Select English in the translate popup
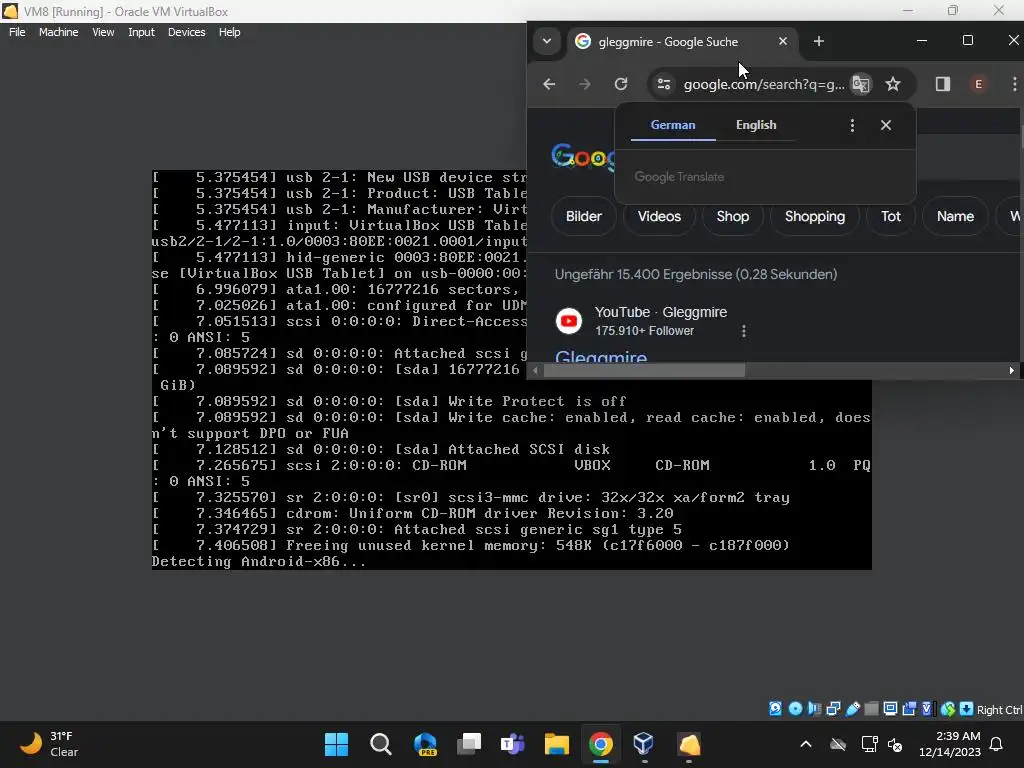 point(756,125)
